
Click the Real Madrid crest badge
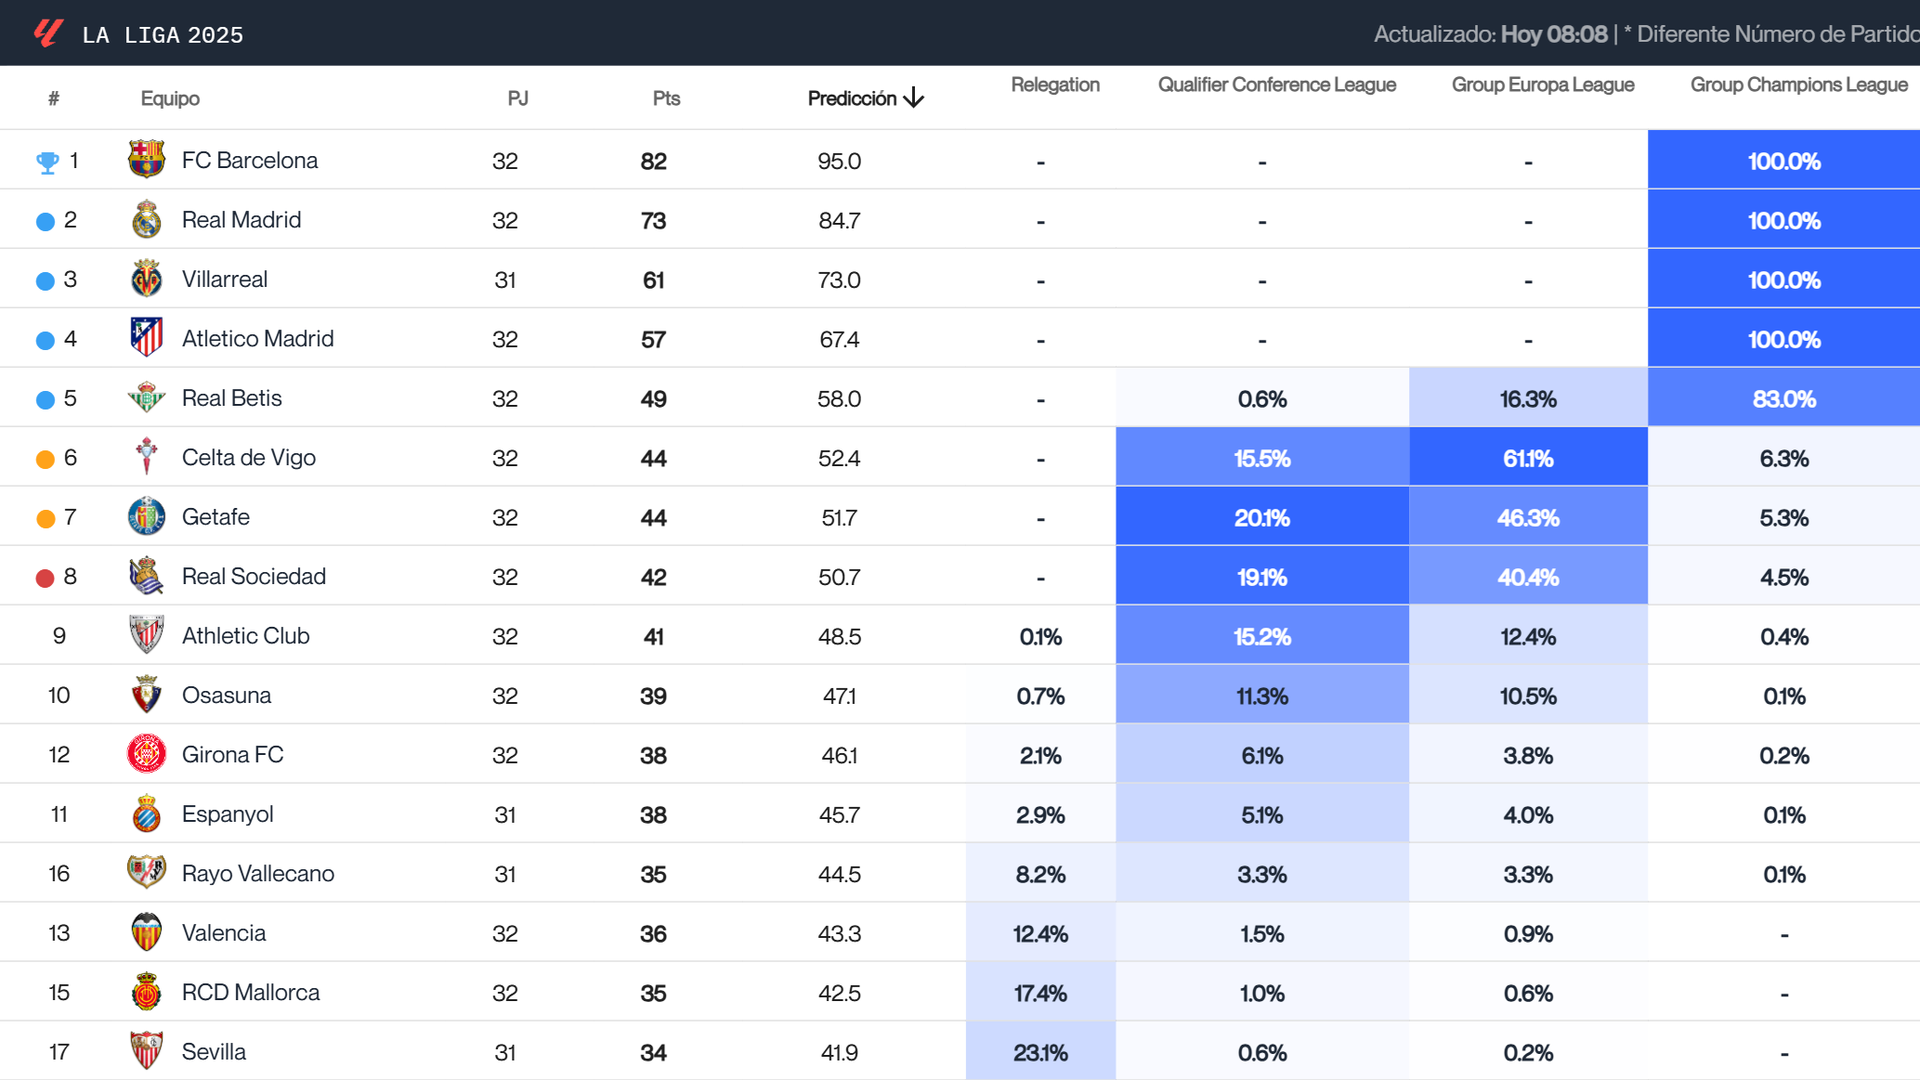tap(145, 219)
